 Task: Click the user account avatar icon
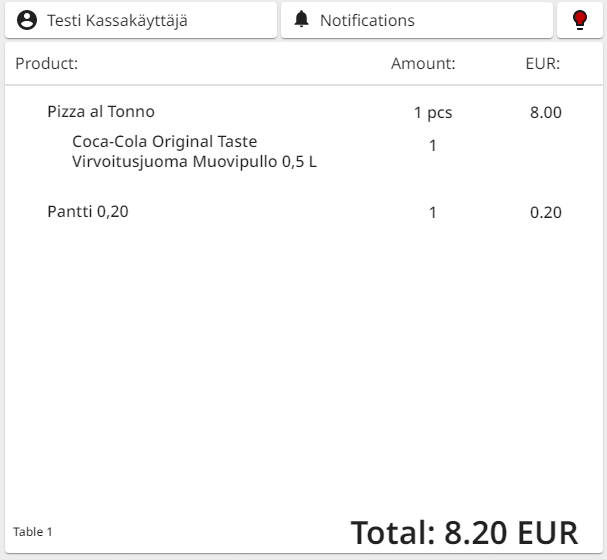pyautogui.click(x=27, y=20)
